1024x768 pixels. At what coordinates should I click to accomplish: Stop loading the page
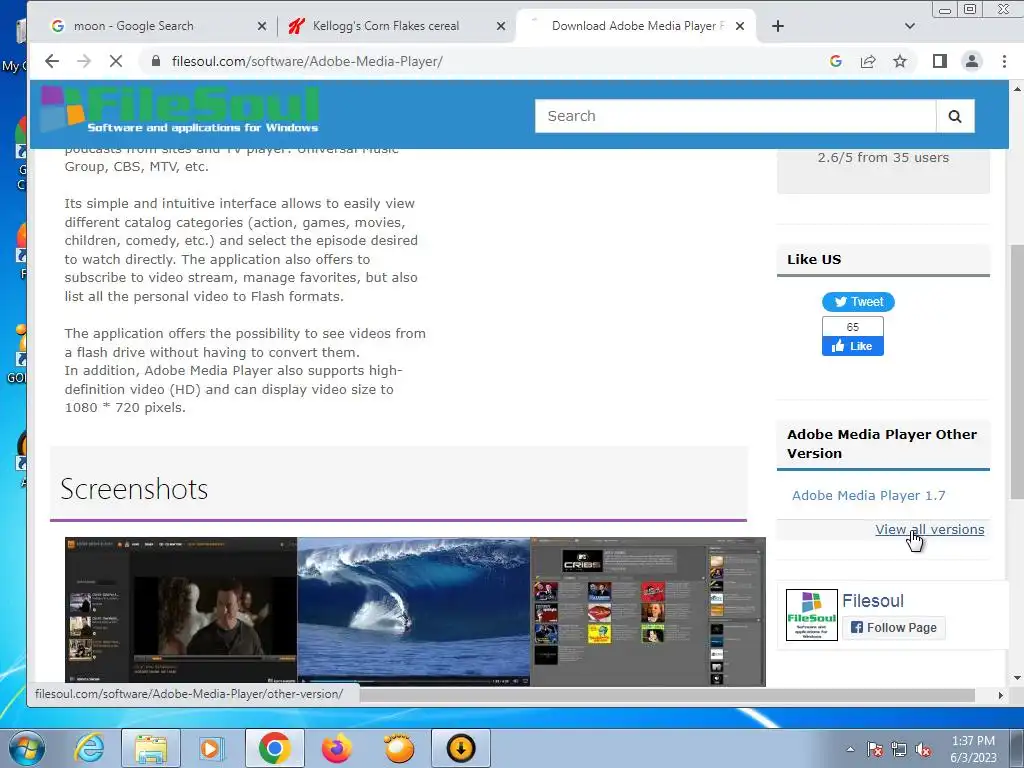tap(116, 61)
